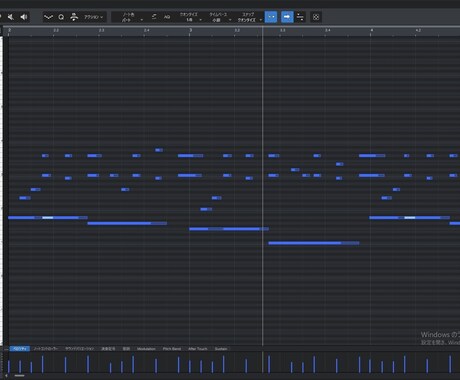Open the クオンタイズ value dropdown
This screenshot has width=460, height=380.
pos(190,17)
